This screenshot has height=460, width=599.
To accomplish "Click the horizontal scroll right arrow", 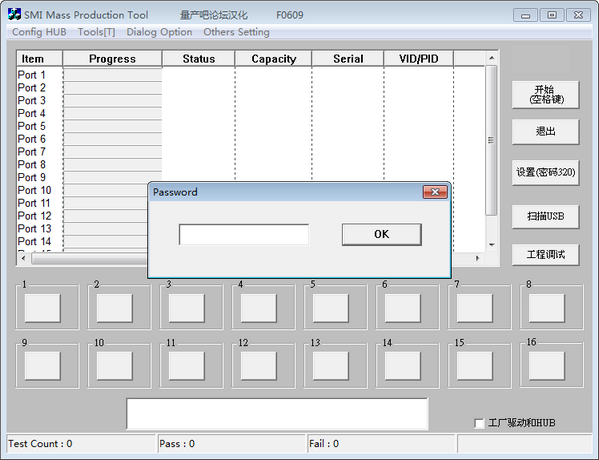I will coord(477,258).
